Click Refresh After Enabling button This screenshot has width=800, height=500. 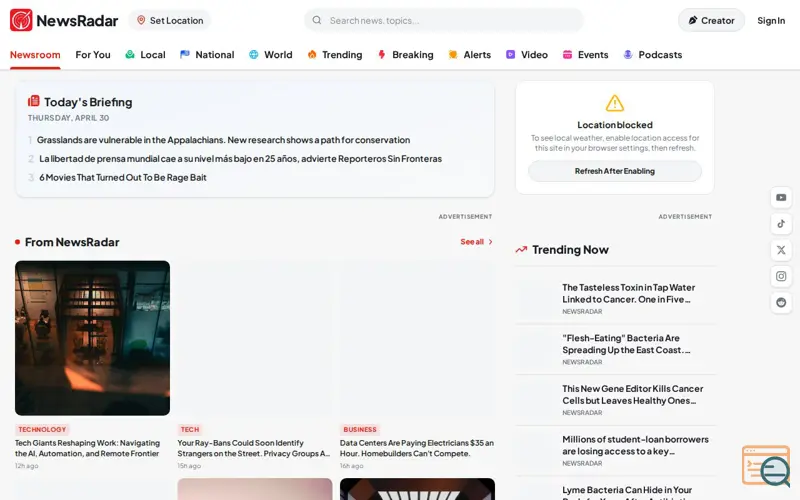pyautogui.click(x=615, y=171)
